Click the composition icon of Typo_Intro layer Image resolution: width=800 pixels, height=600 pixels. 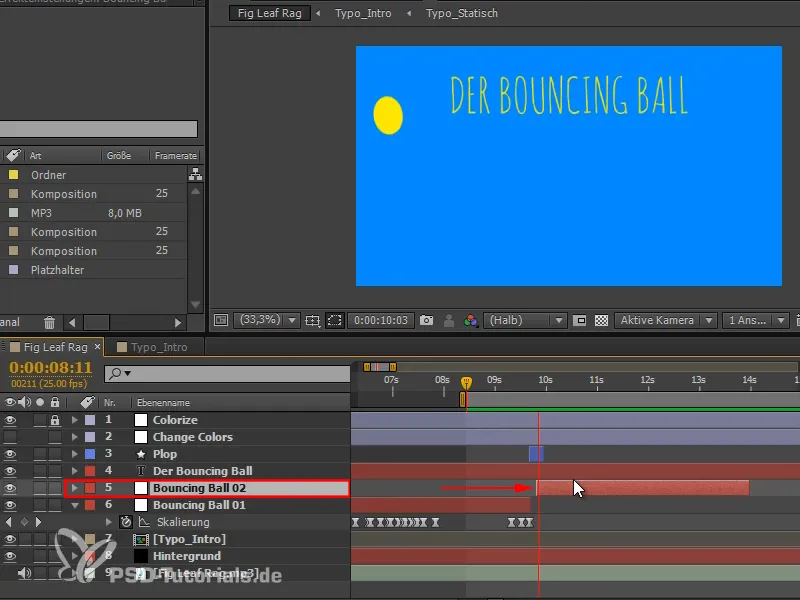point(141,539)
